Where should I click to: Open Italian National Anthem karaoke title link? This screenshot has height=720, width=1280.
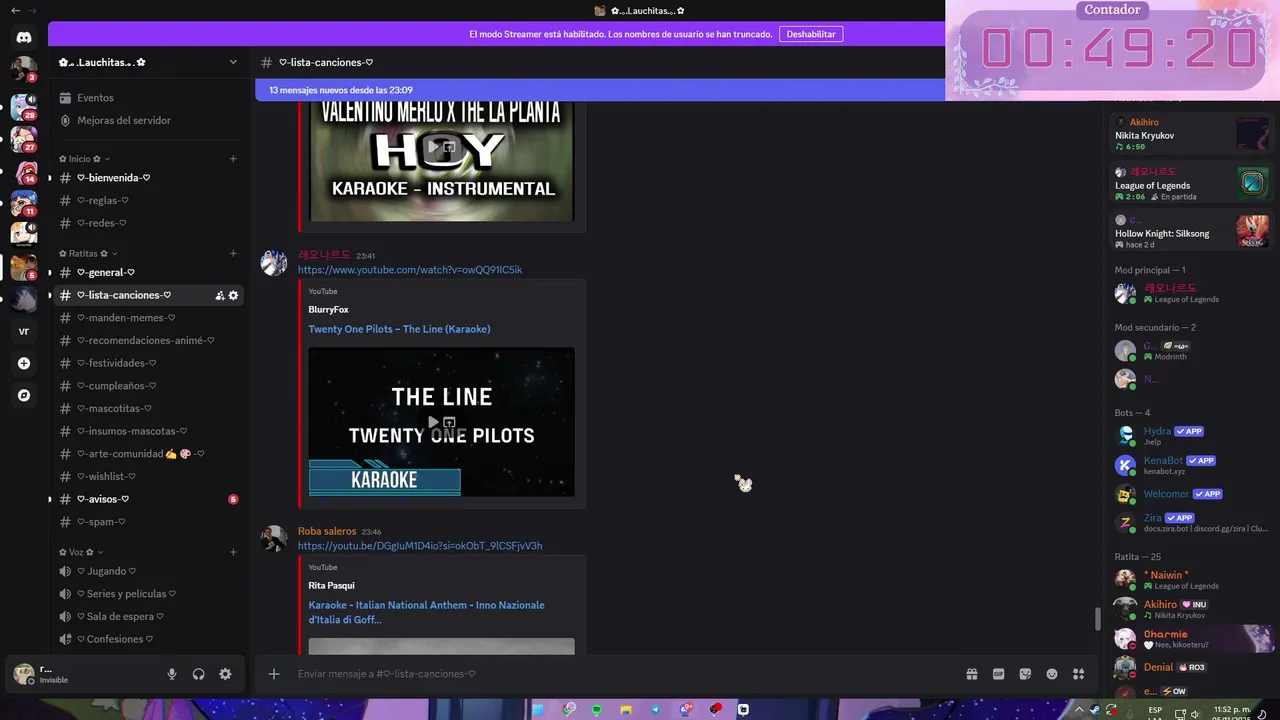click(426, 612)
